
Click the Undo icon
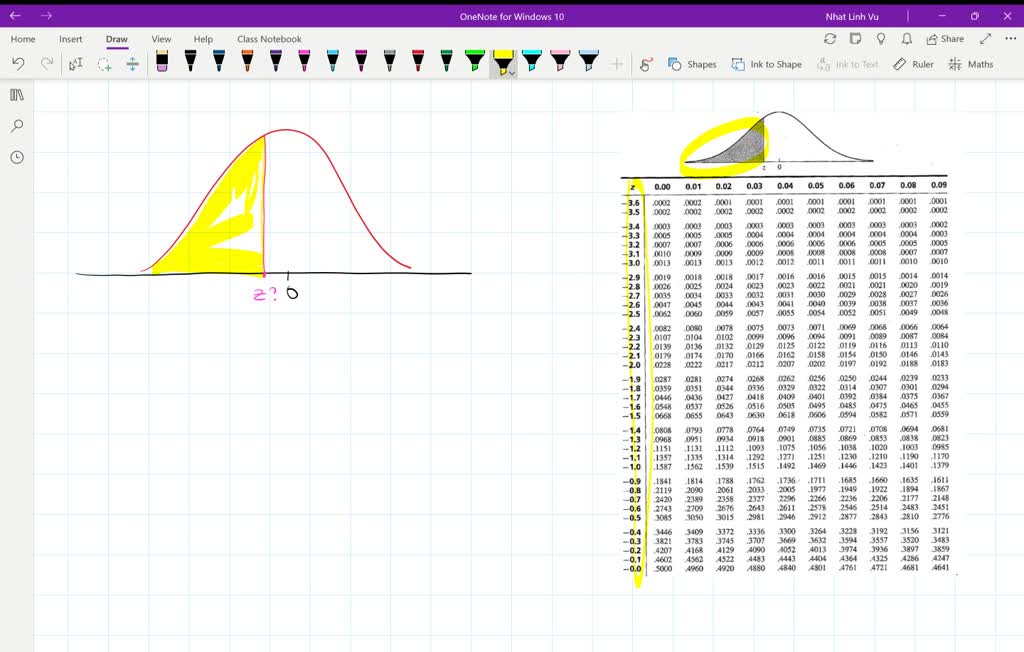tap(18, 63)
